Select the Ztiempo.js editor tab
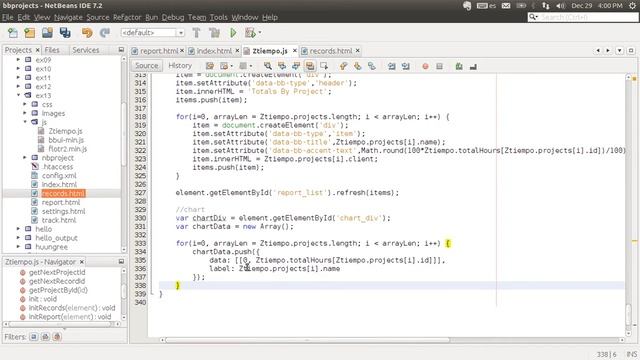640x360 pixels. [x=270, y=51]
